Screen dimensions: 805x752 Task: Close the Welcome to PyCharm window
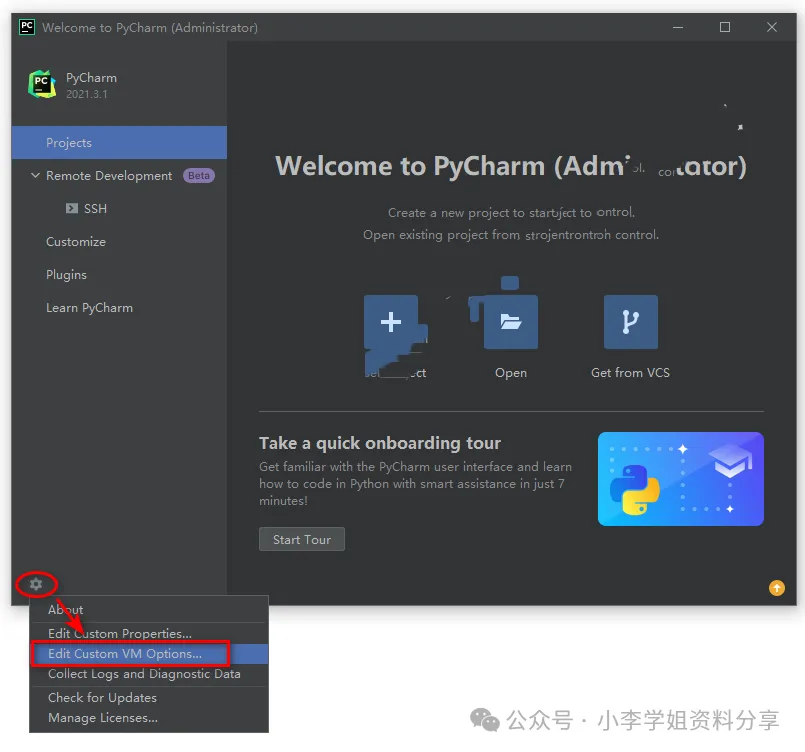772,27
